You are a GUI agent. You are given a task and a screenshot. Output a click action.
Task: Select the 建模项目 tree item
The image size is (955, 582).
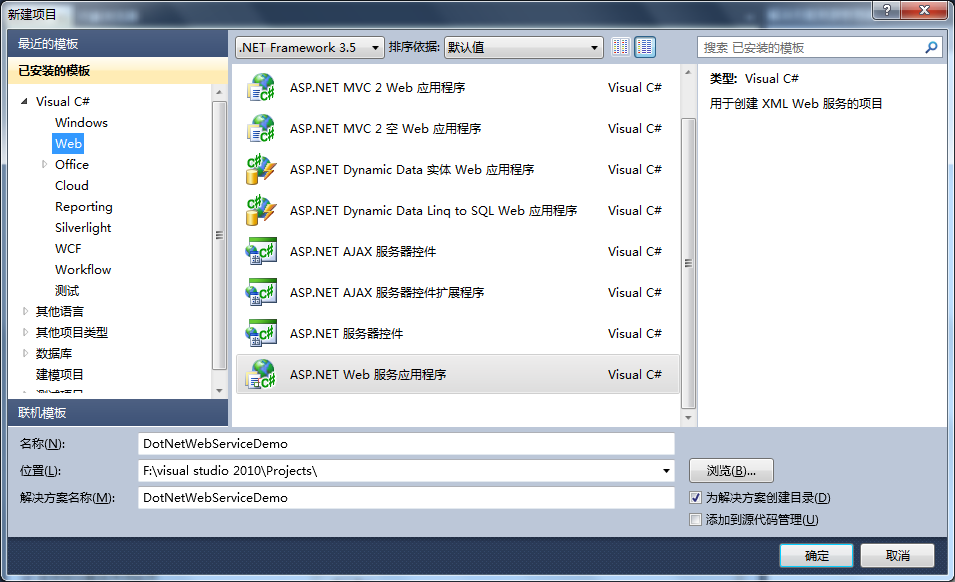tap(59, 374)
